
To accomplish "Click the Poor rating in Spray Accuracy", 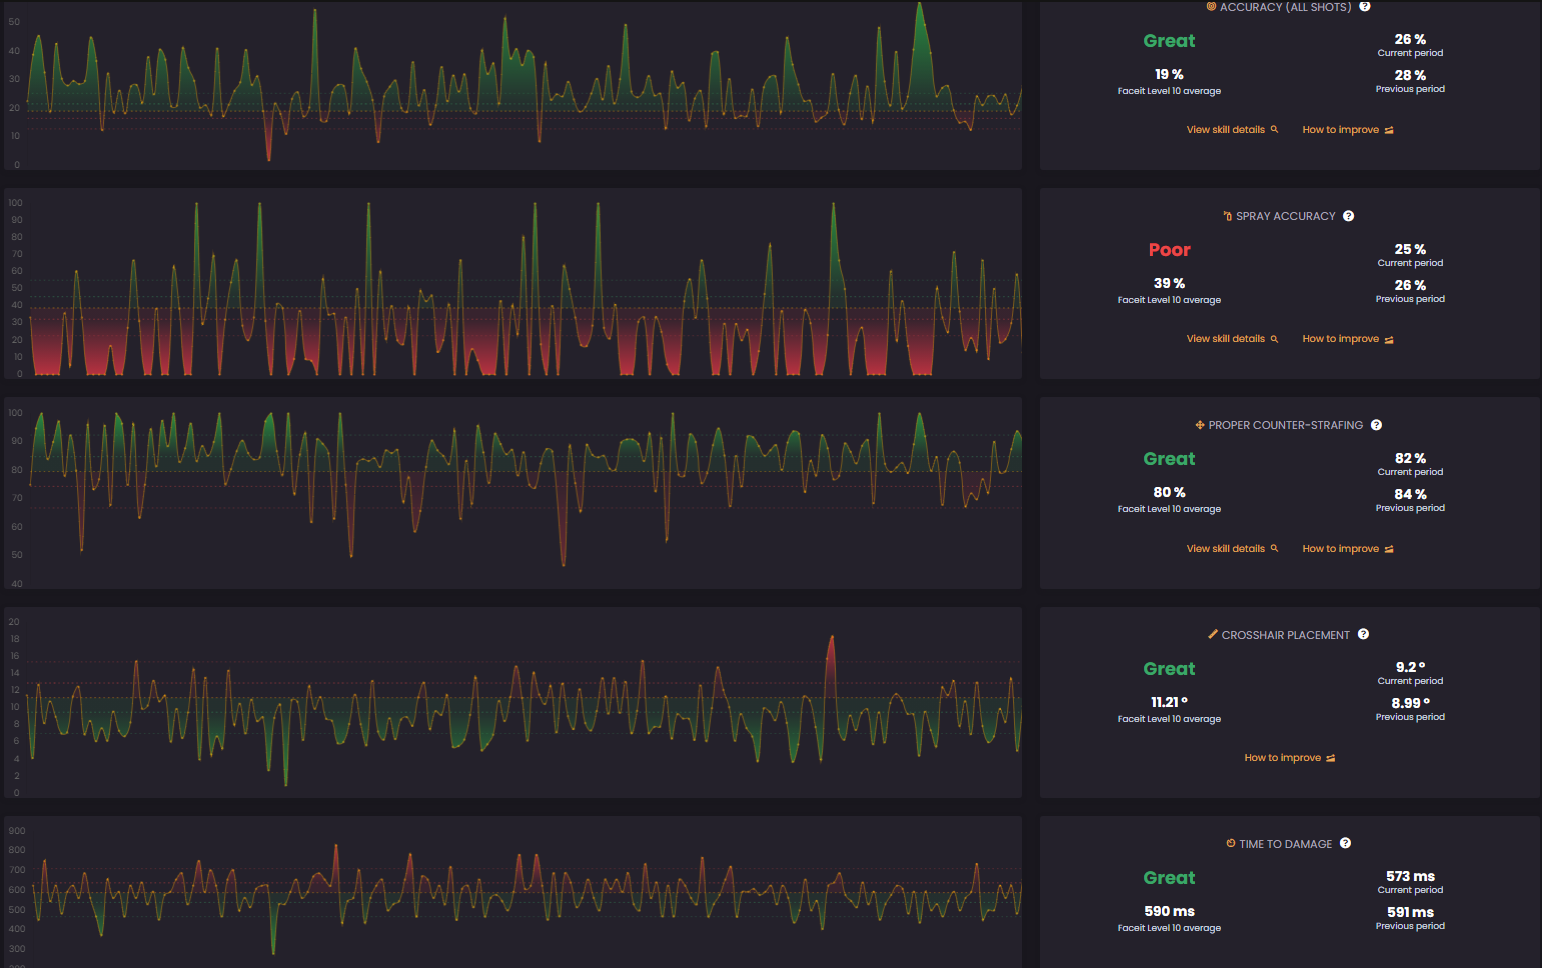I will (x=1169, y=250).
